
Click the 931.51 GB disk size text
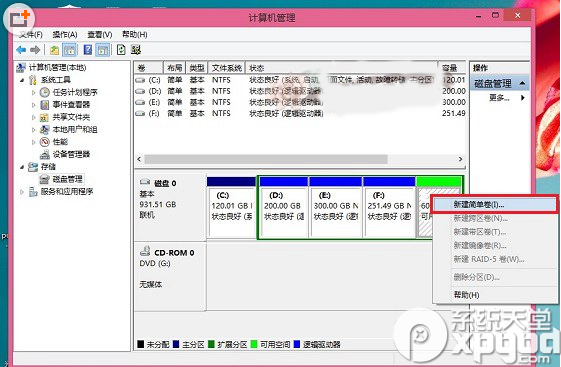(x=158, y=205)
